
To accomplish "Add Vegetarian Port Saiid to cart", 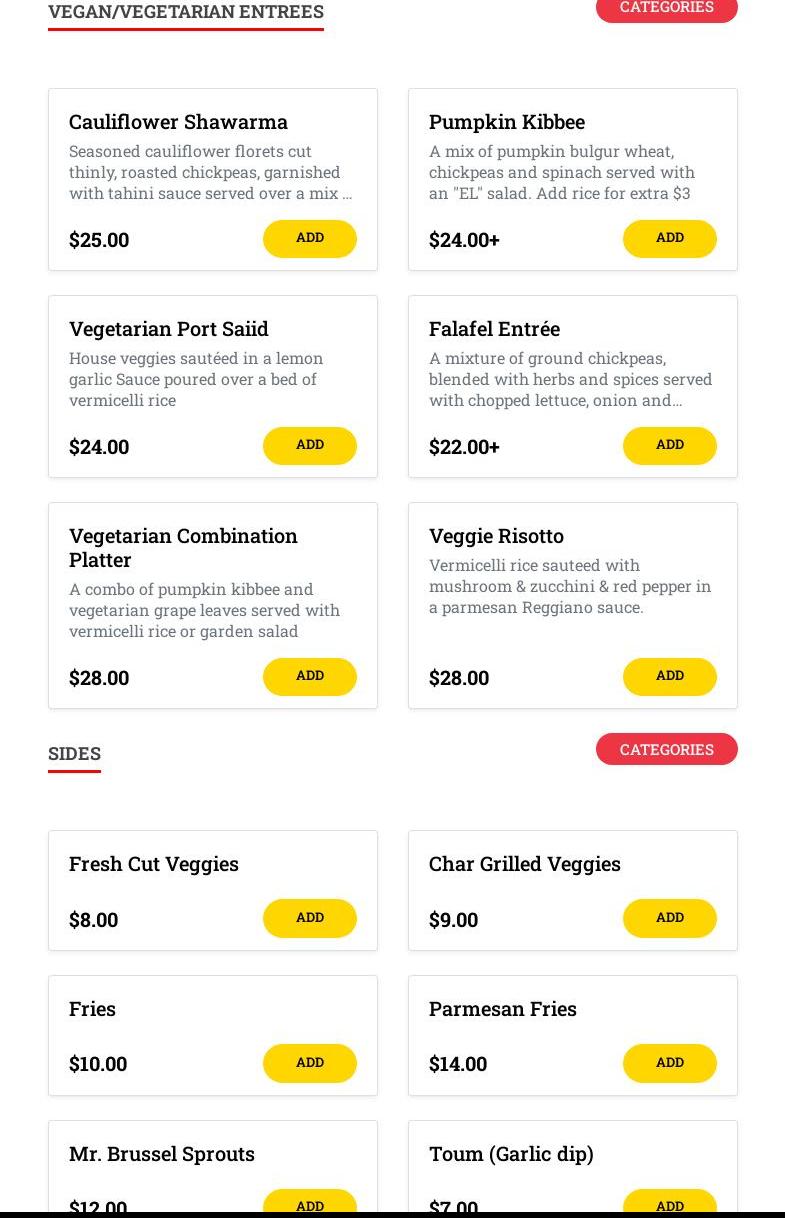I will [310, 446].
